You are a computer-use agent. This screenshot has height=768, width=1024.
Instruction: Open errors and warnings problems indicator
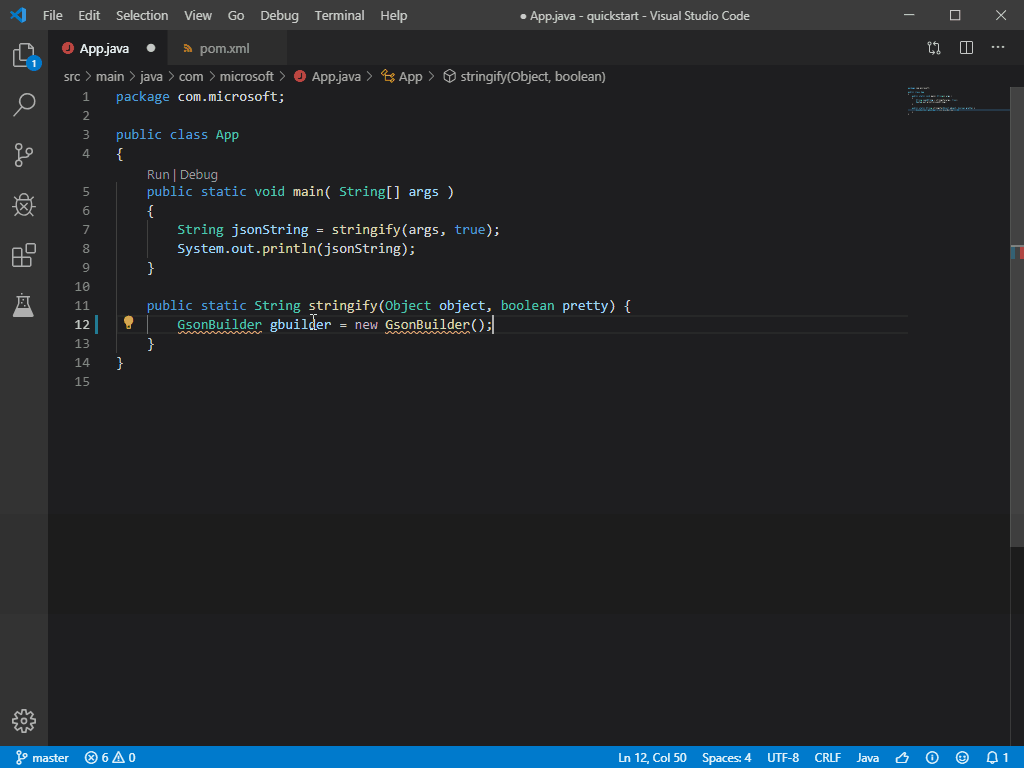(x=110, y=758)
